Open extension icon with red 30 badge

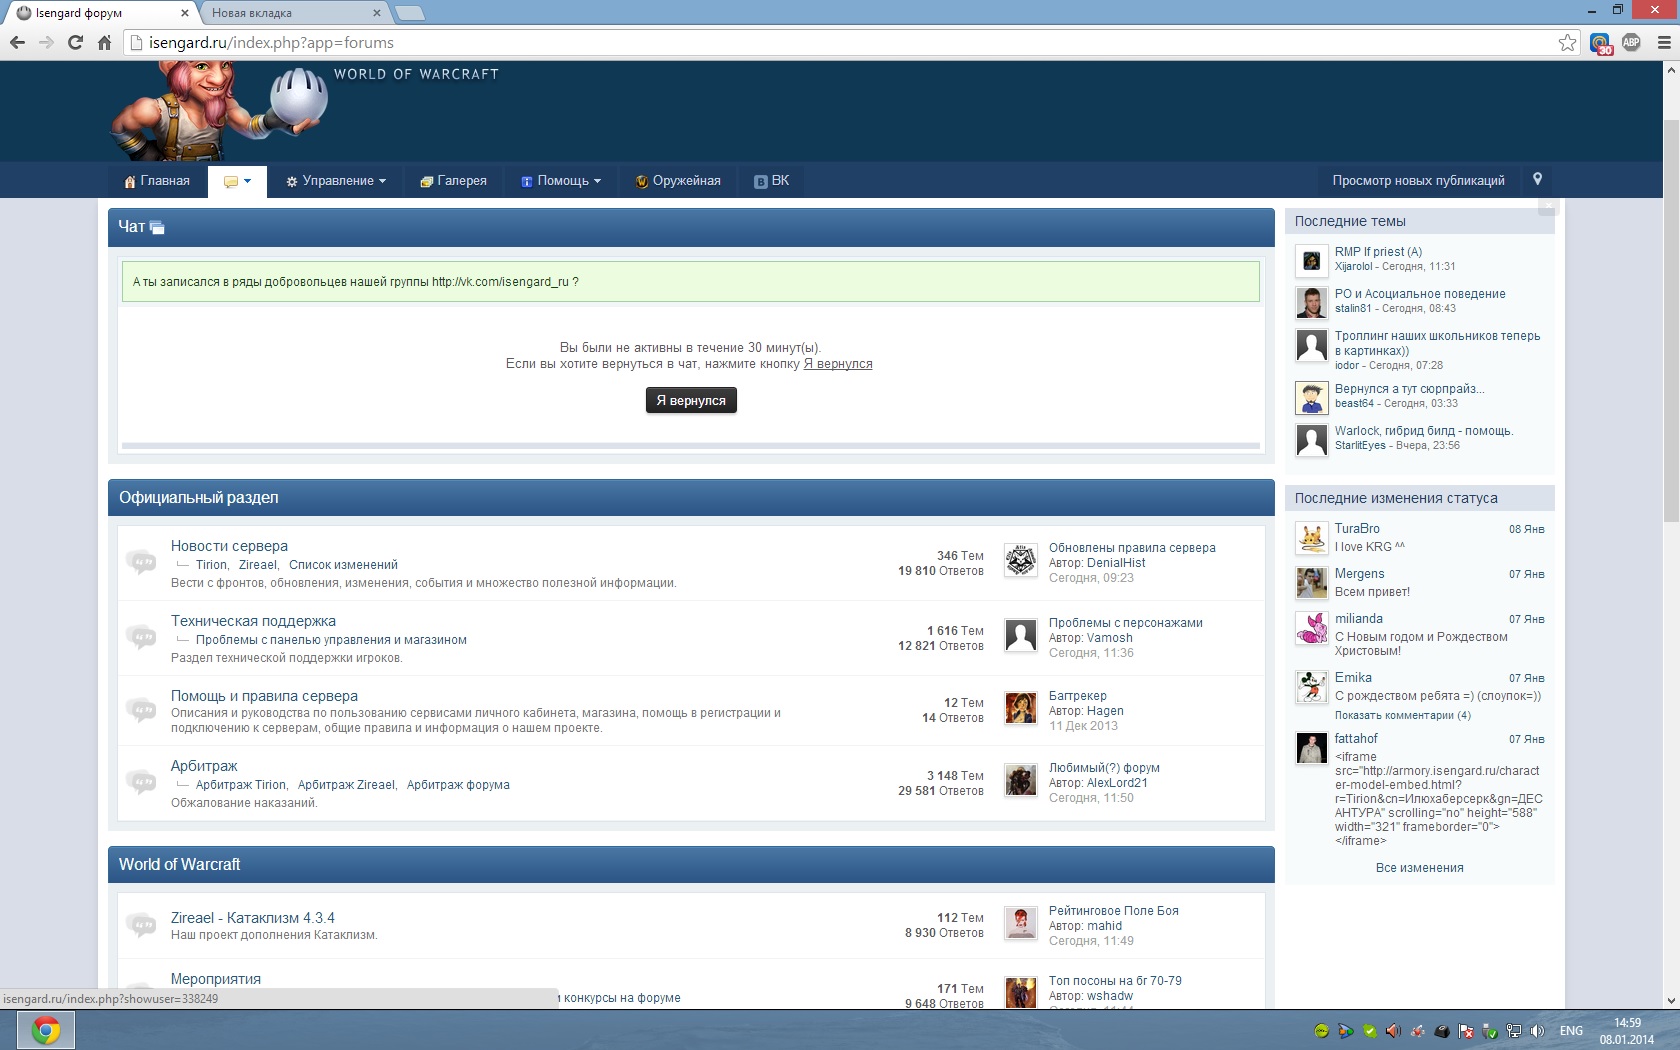(x=1601, y=43)
